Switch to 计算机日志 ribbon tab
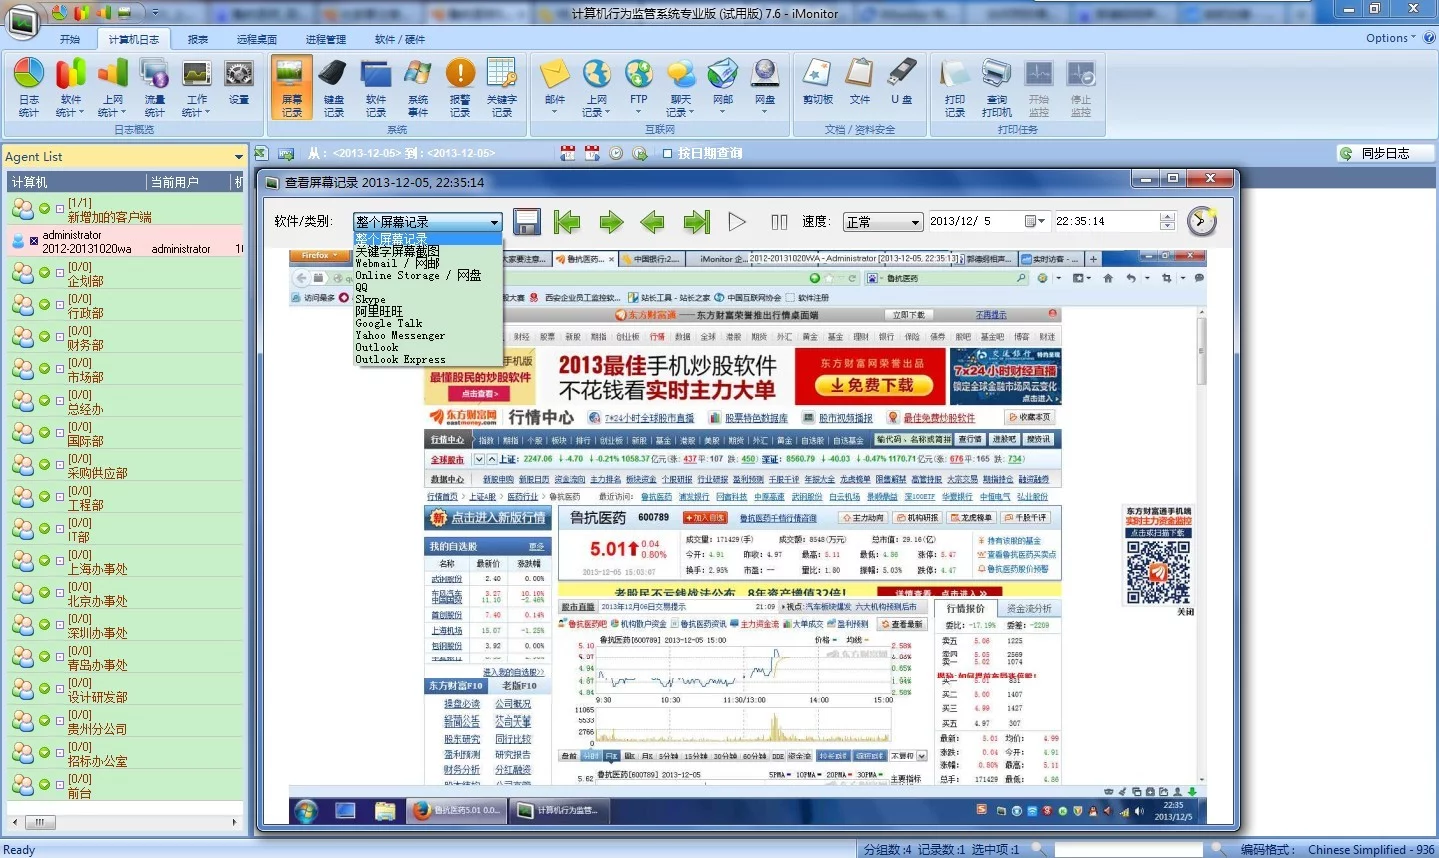 click(133, 39)
